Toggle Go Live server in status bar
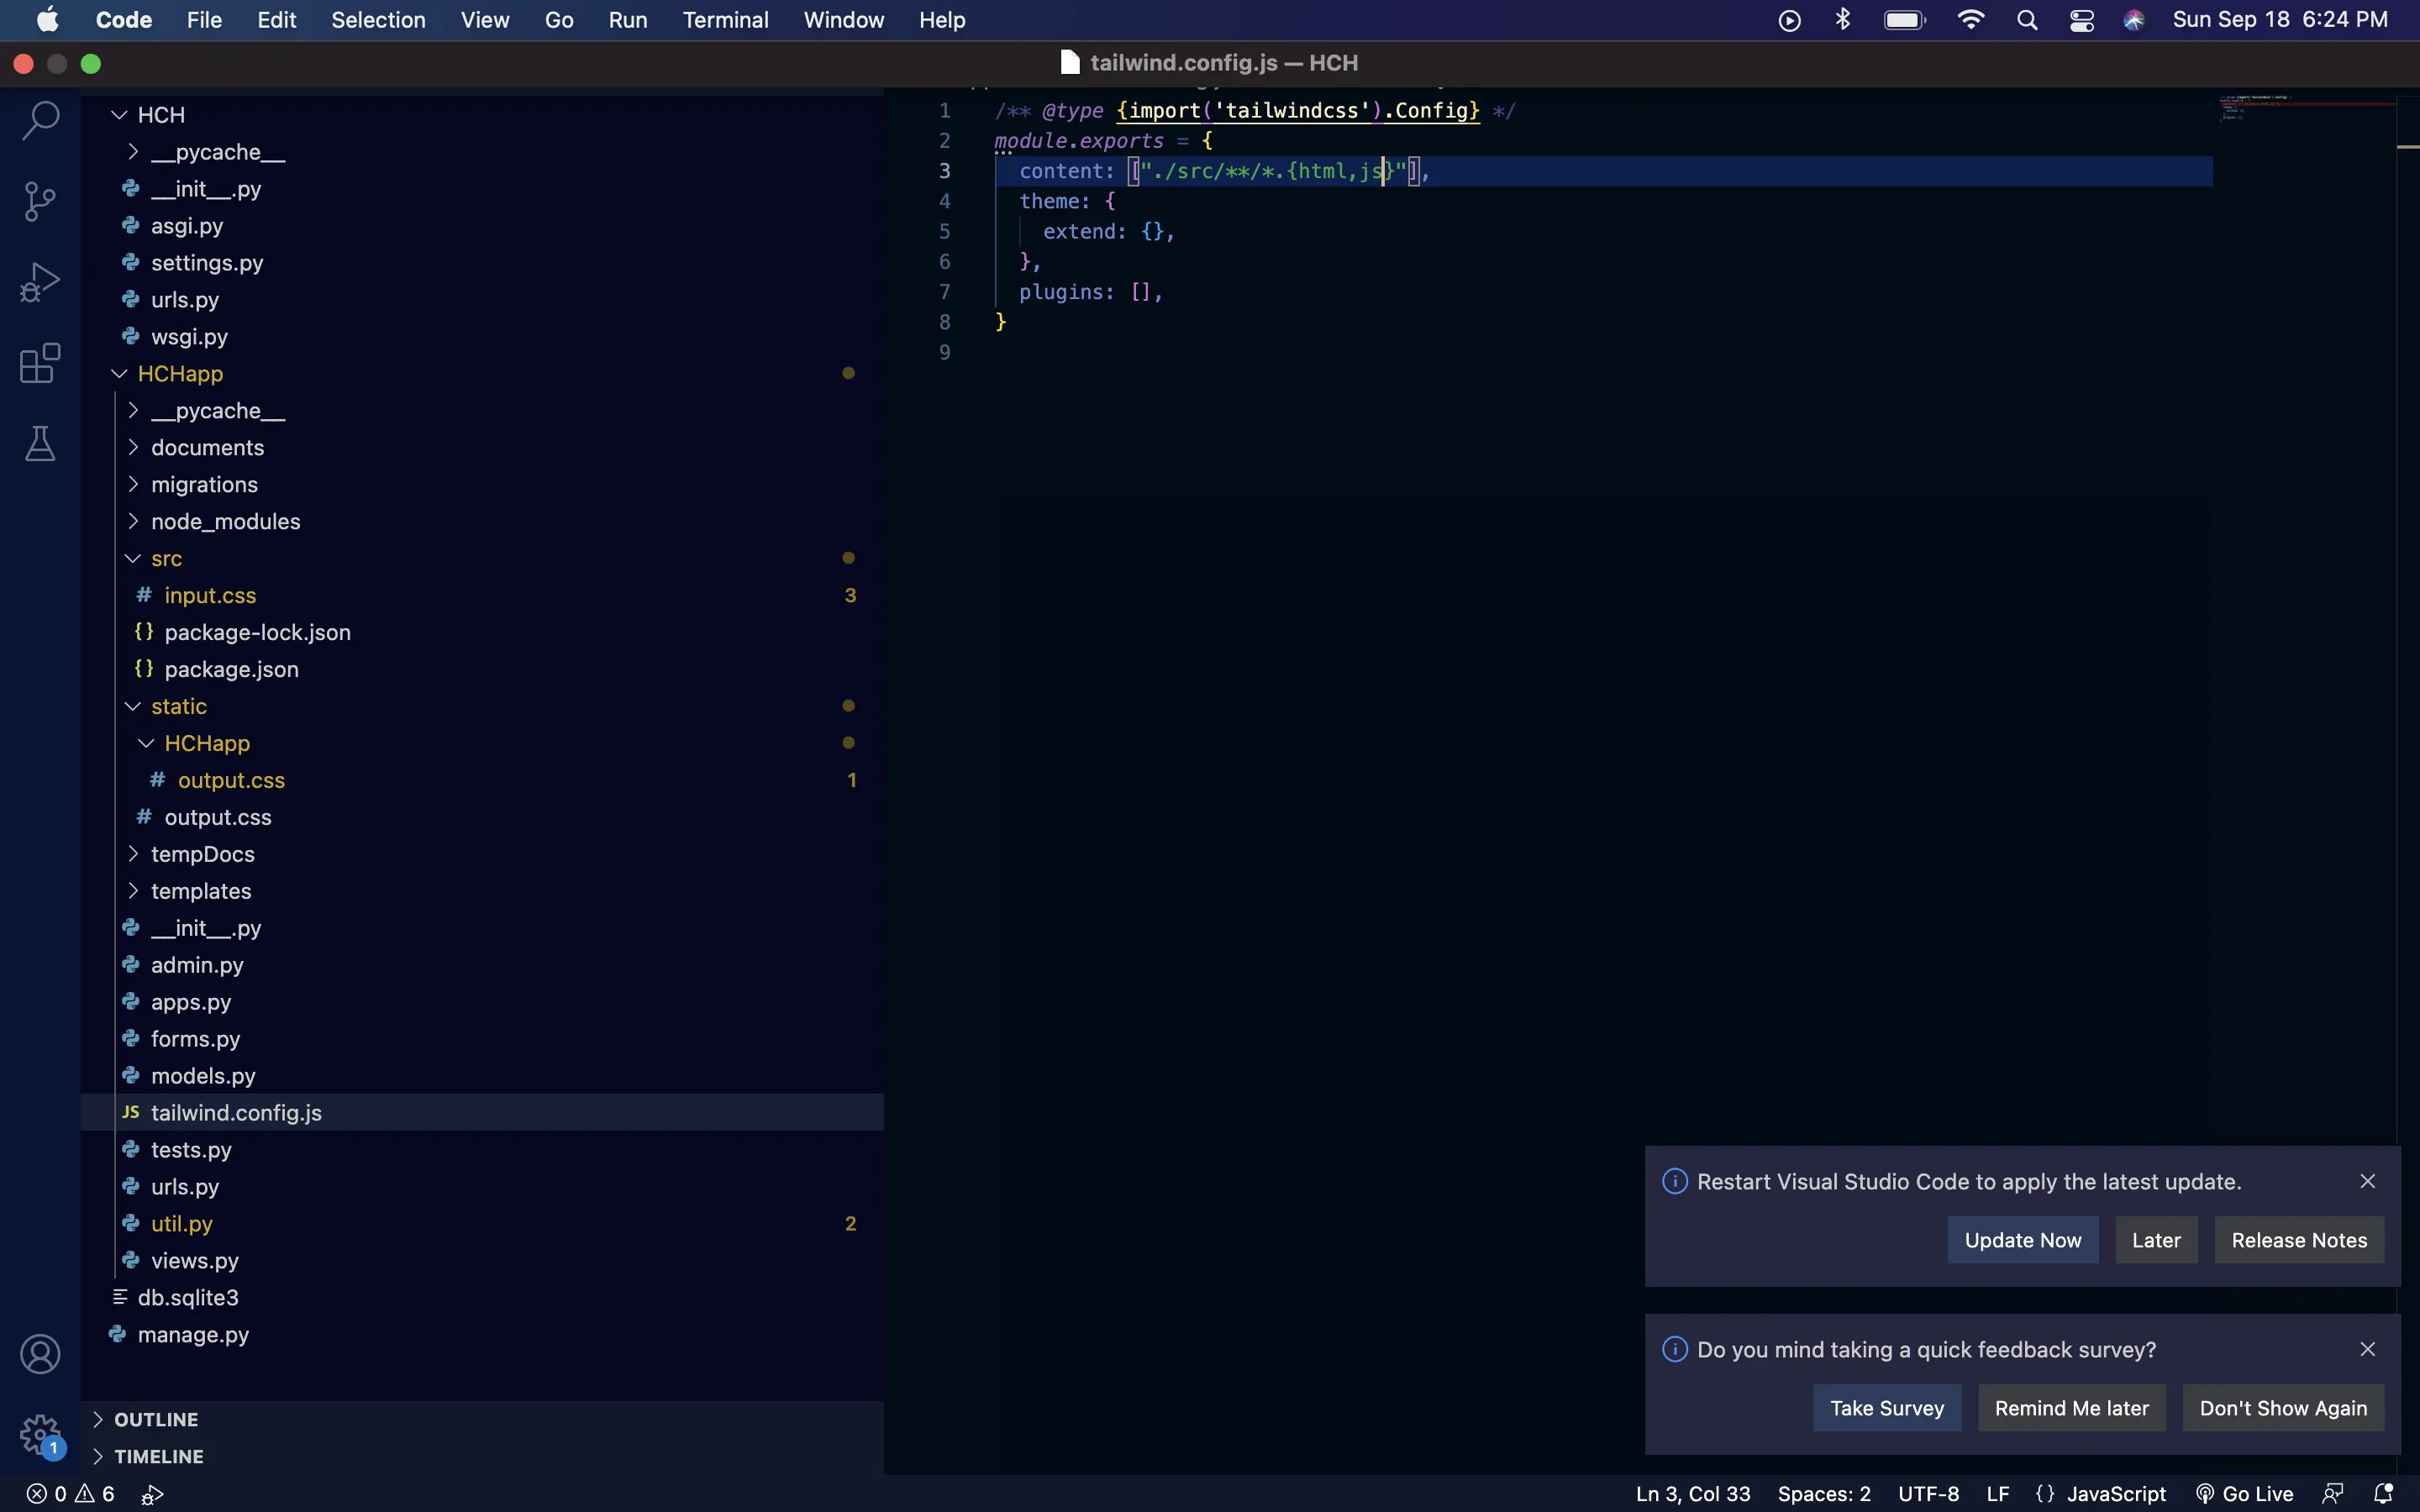This screenshot has width=2420, height=1512. 2244,1493
